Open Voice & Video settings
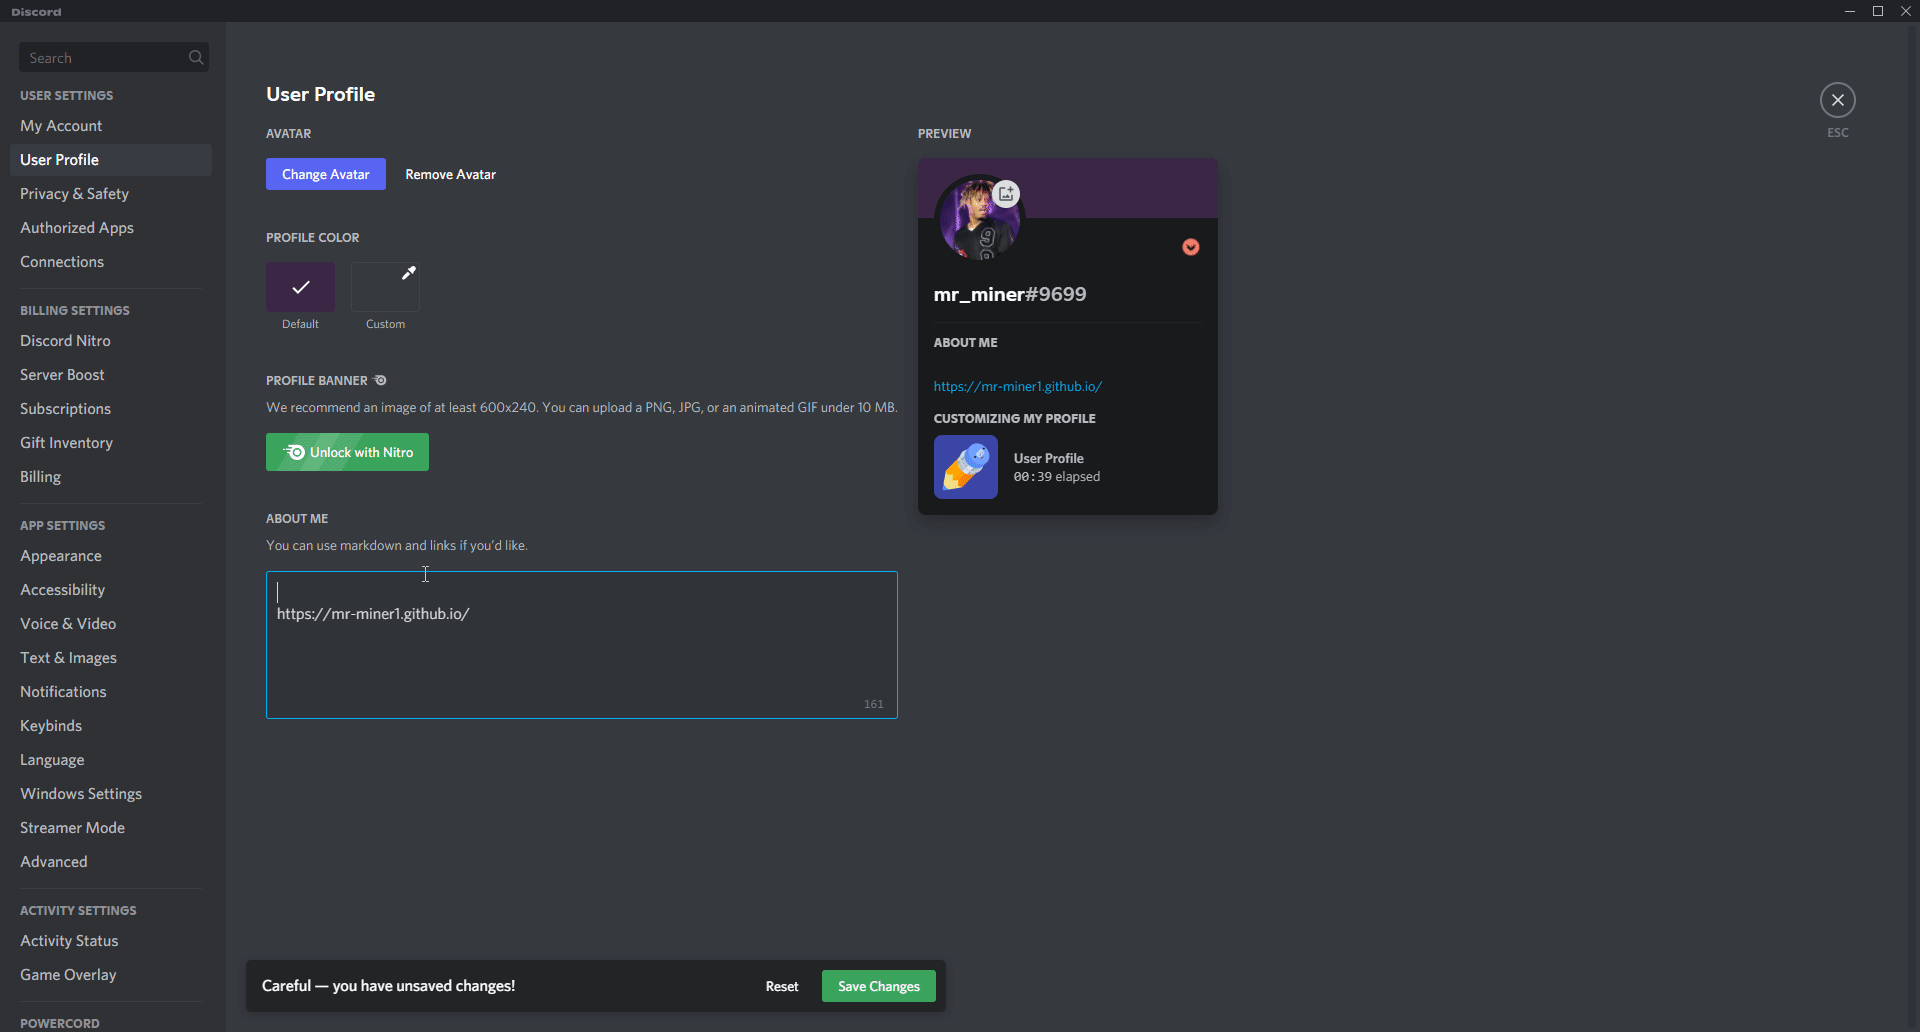The height and width of the screenshot is (1032, 1920). click(111, 624)
